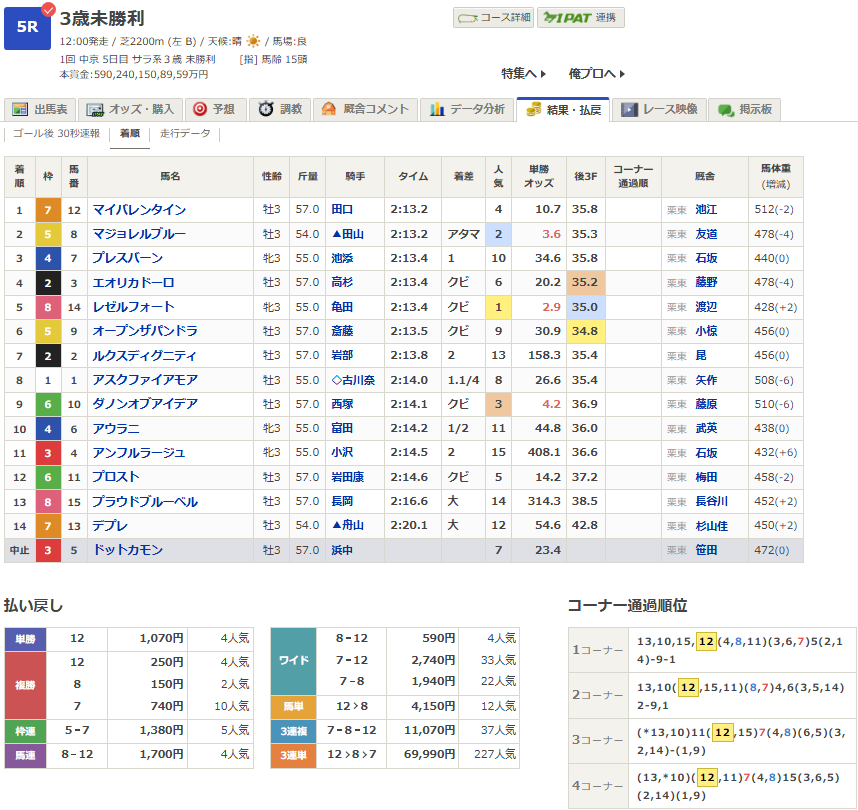Viewport: 858px width, 810px height.
Task: Toggle the red checkmark on 5R badge
Action: click(48, 11)
